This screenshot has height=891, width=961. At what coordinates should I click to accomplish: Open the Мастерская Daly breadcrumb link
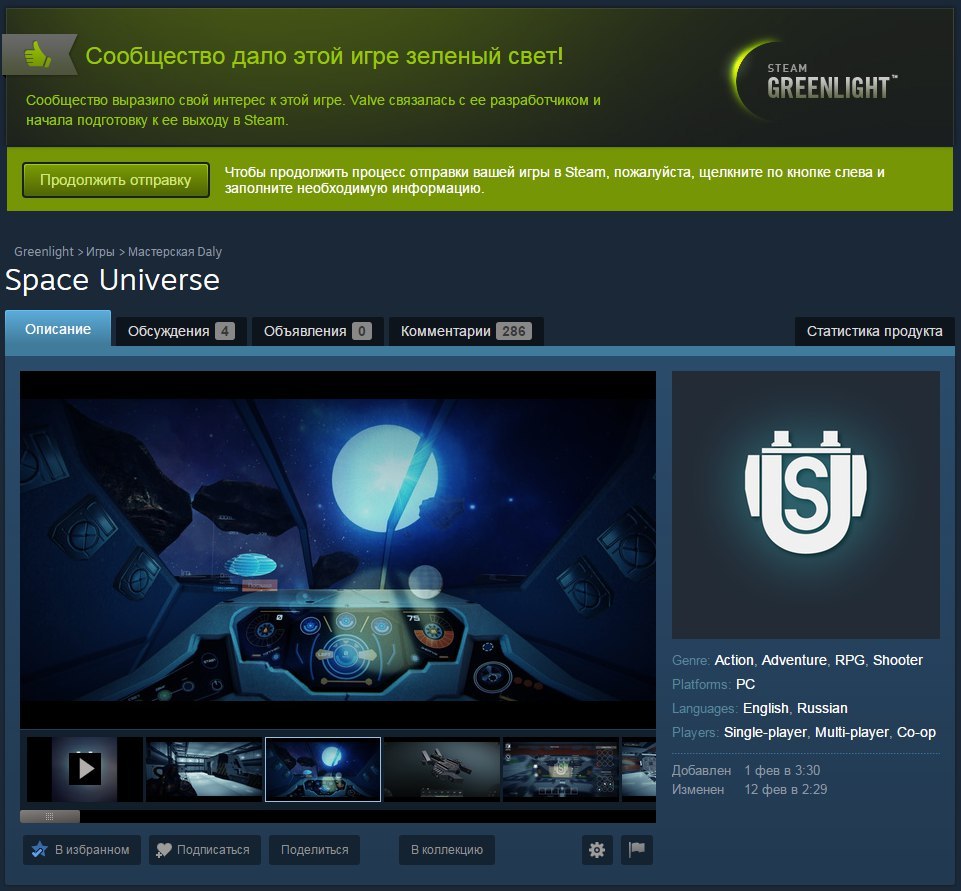tap(175, 252)
